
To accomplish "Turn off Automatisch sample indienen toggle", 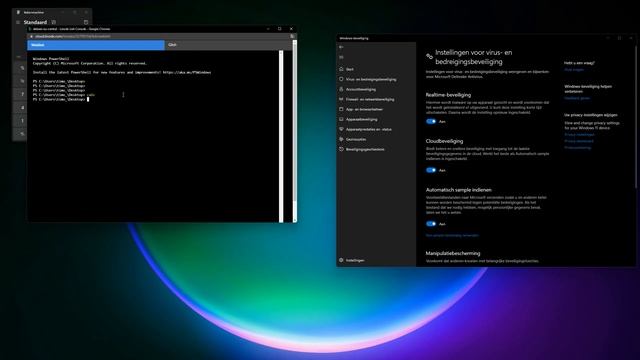I will click(x=431, y=224).
